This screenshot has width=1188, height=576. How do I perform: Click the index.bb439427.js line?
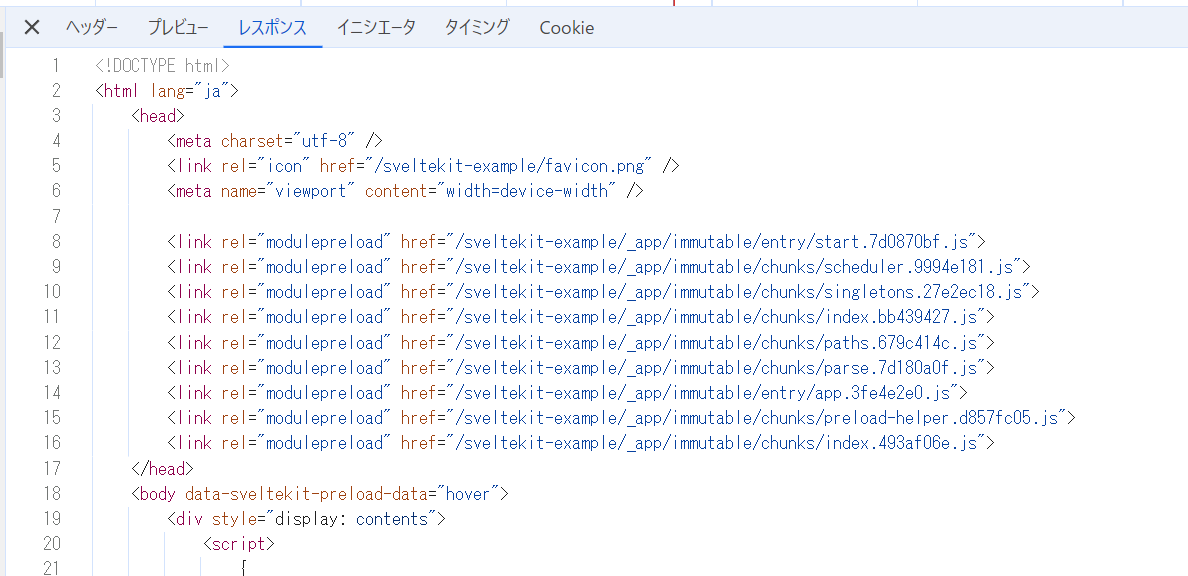[581, 317]
